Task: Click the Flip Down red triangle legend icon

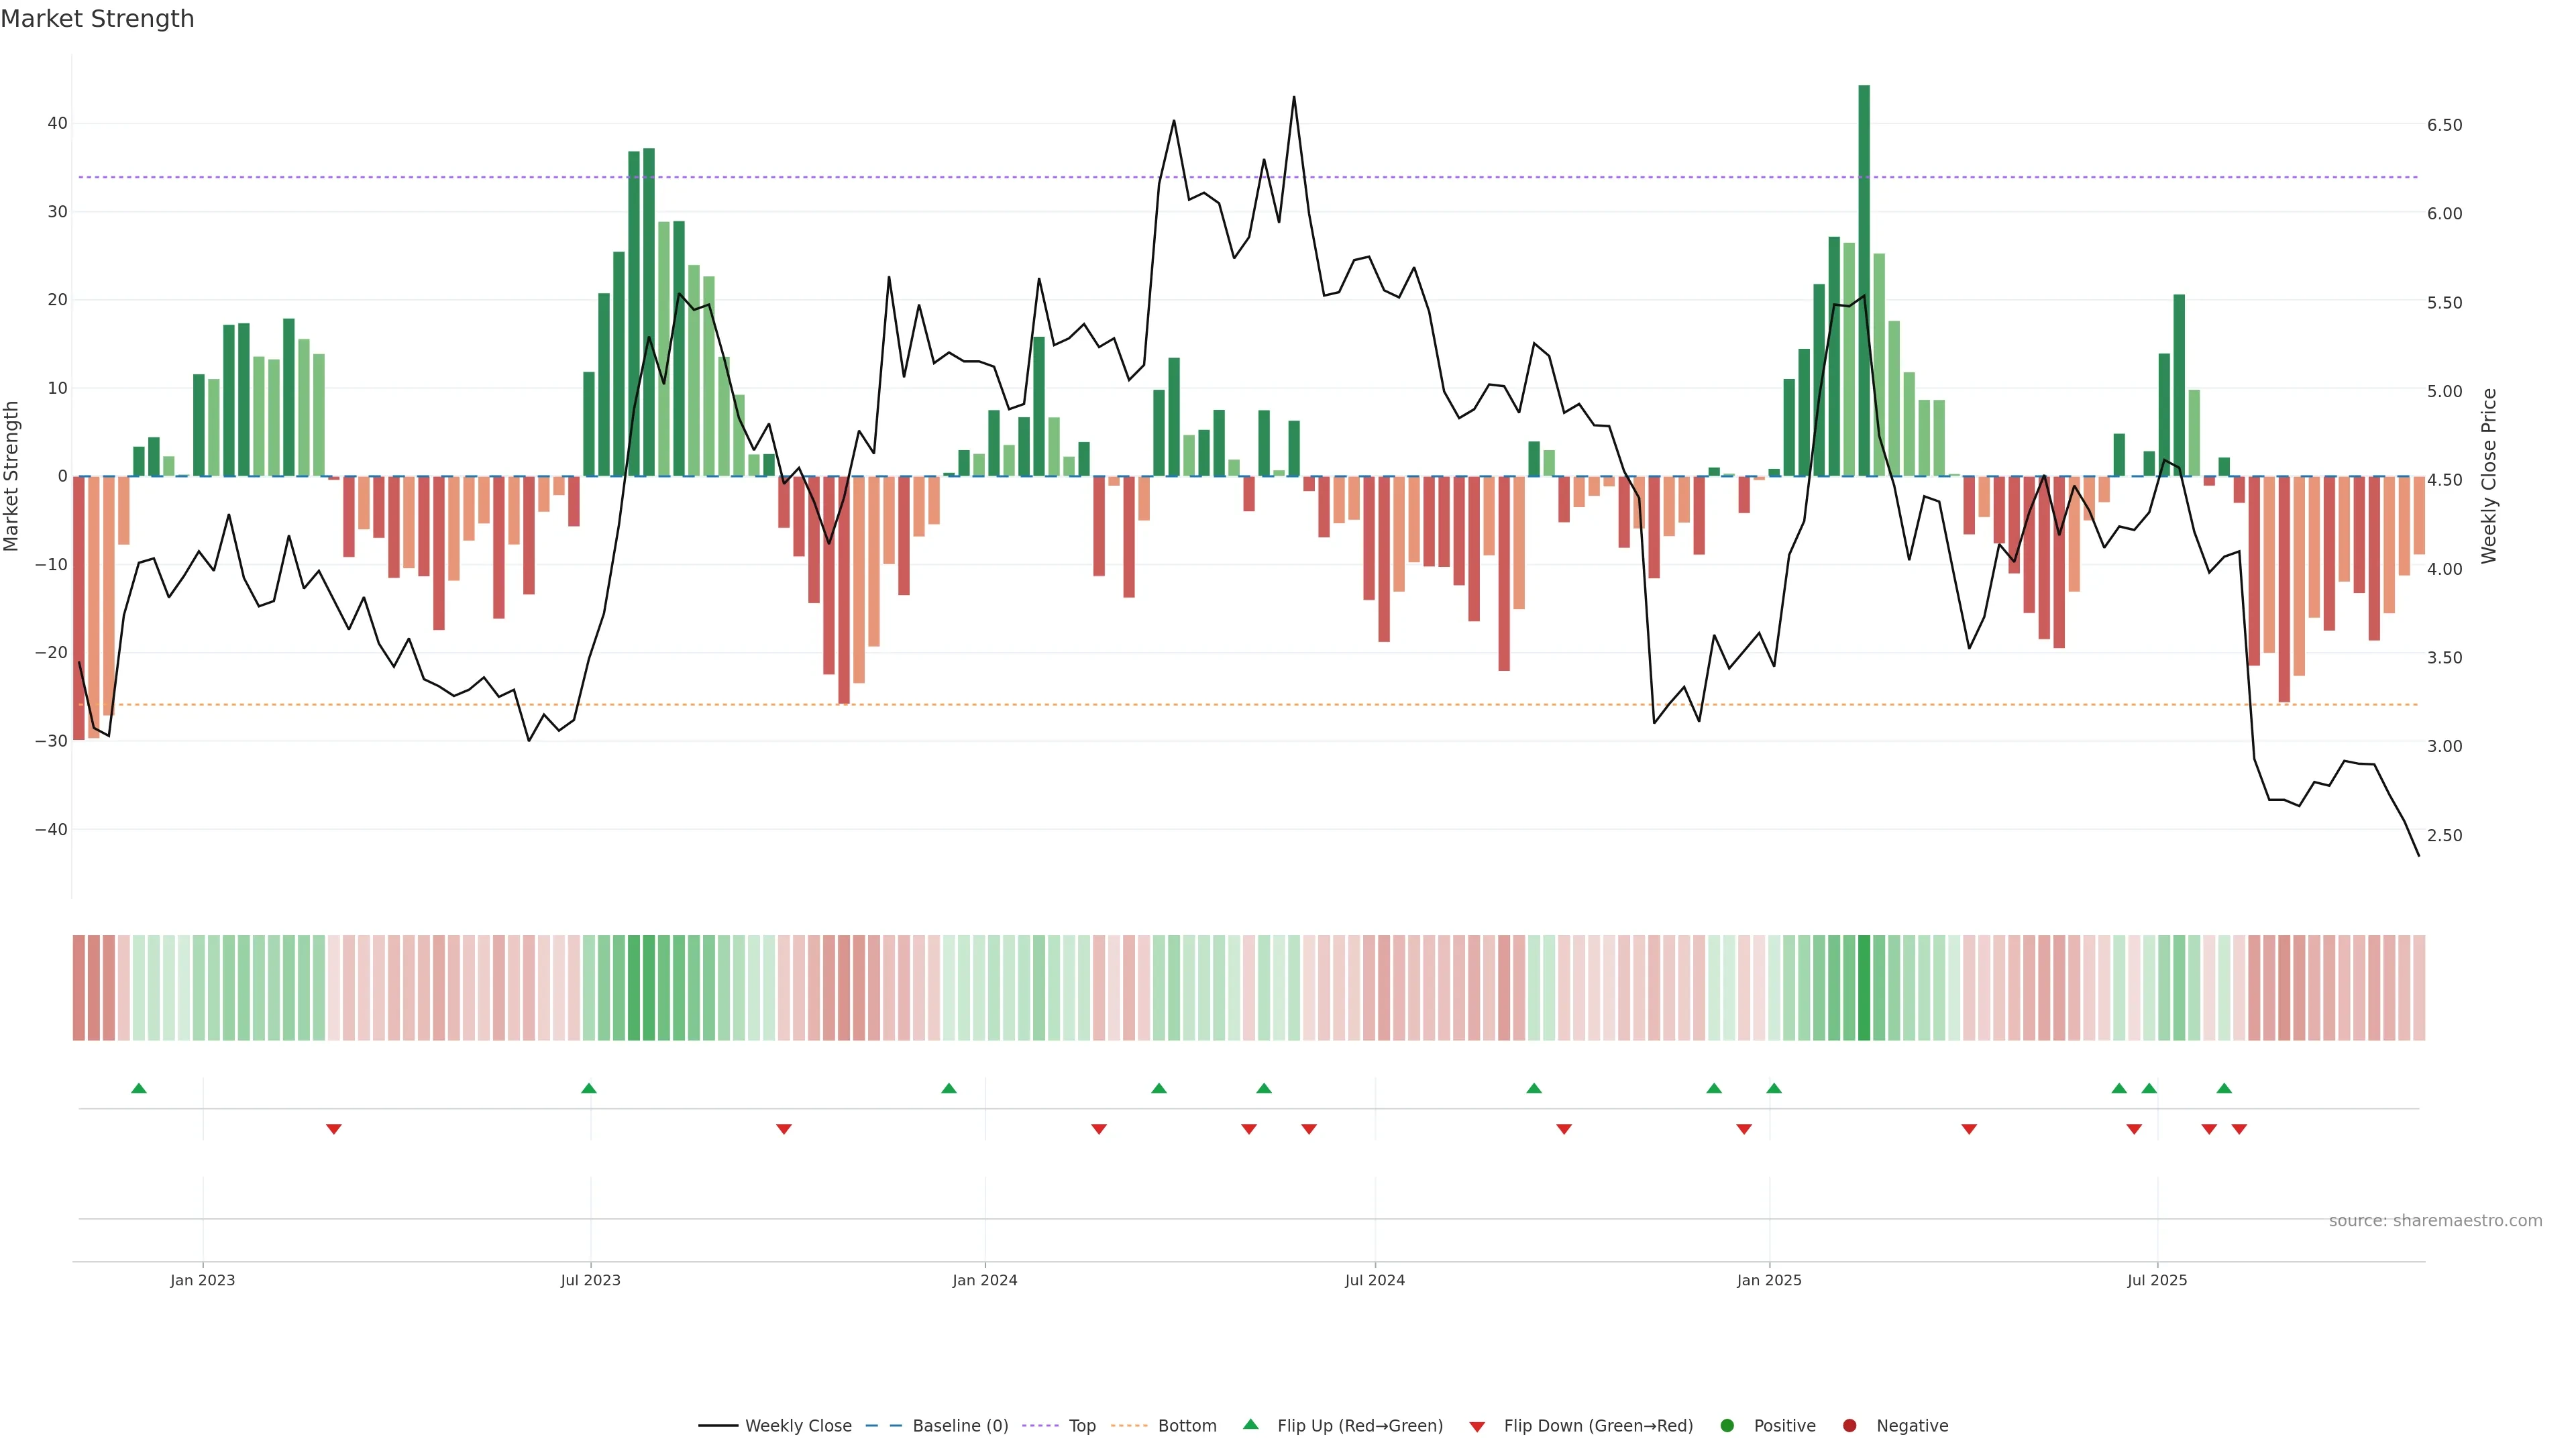Action: [1477, 1427]
